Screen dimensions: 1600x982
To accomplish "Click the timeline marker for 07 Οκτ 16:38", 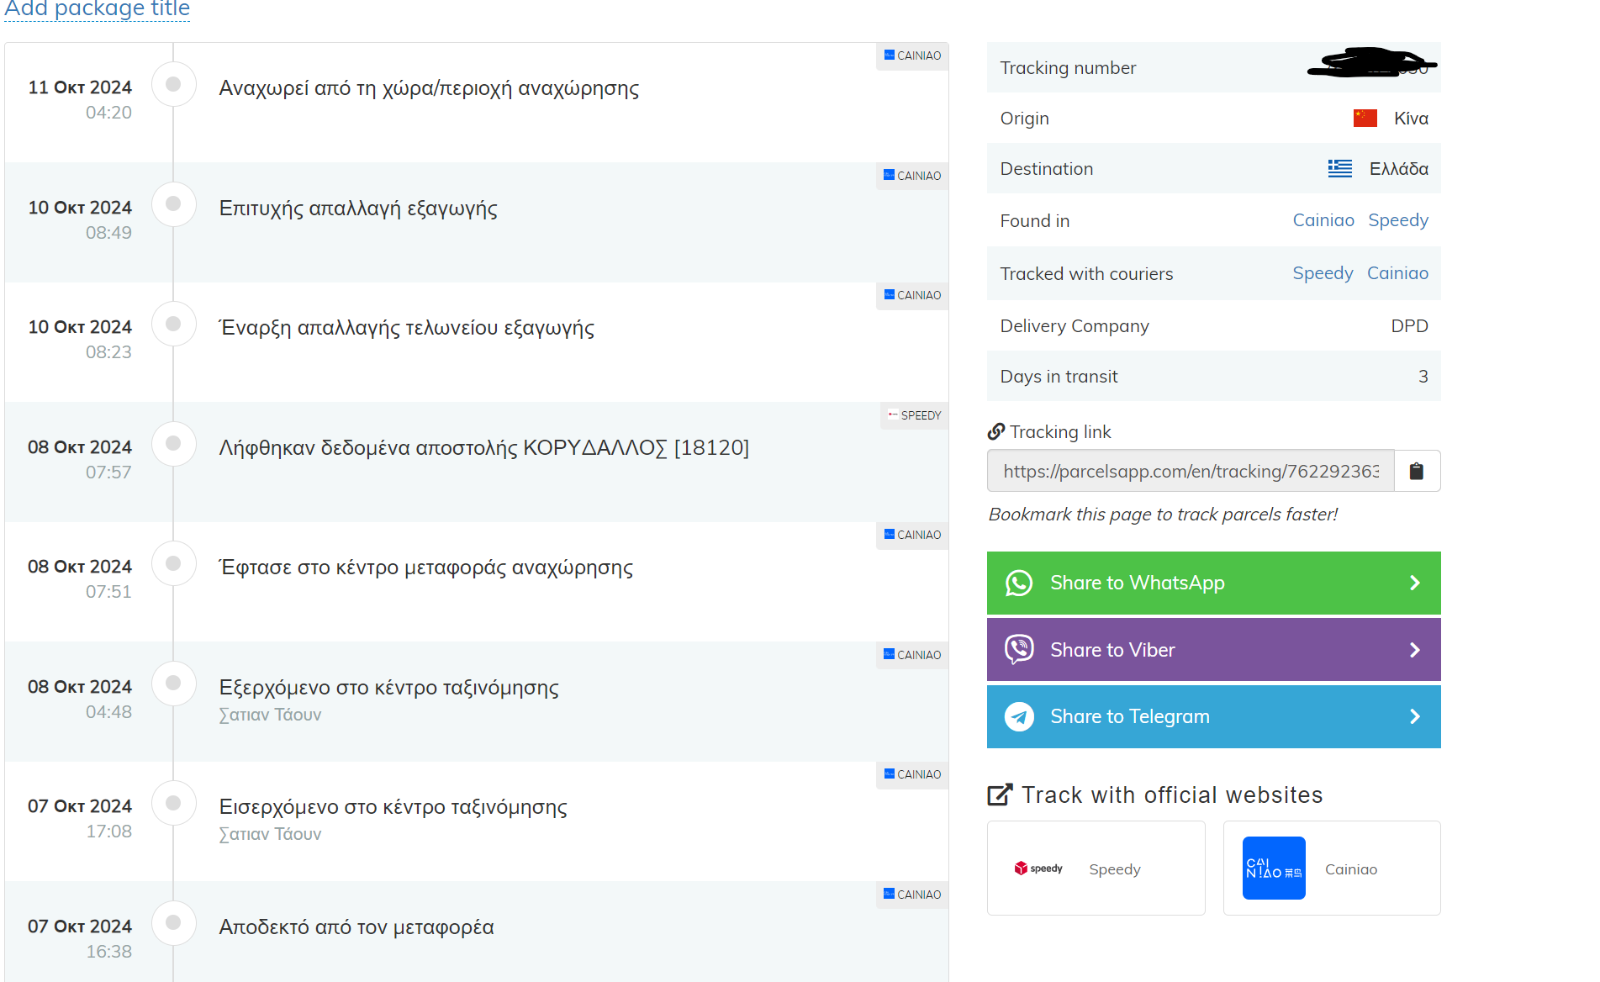I will [173, 923].
